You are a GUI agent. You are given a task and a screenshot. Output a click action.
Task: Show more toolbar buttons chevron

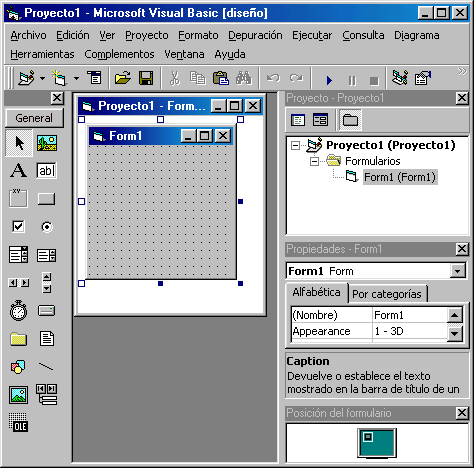click(x=462, y=71)
